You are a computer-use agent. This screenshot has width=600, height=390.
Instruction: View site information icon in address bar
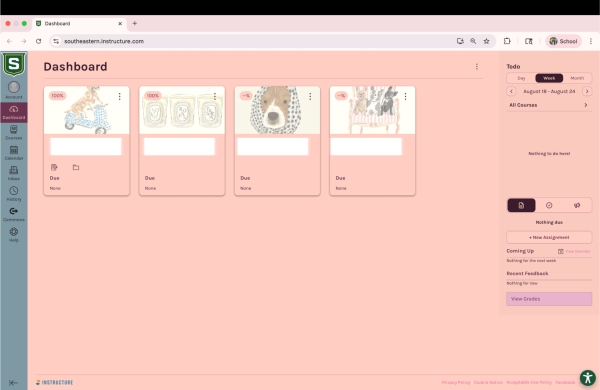tap(56, 41)
